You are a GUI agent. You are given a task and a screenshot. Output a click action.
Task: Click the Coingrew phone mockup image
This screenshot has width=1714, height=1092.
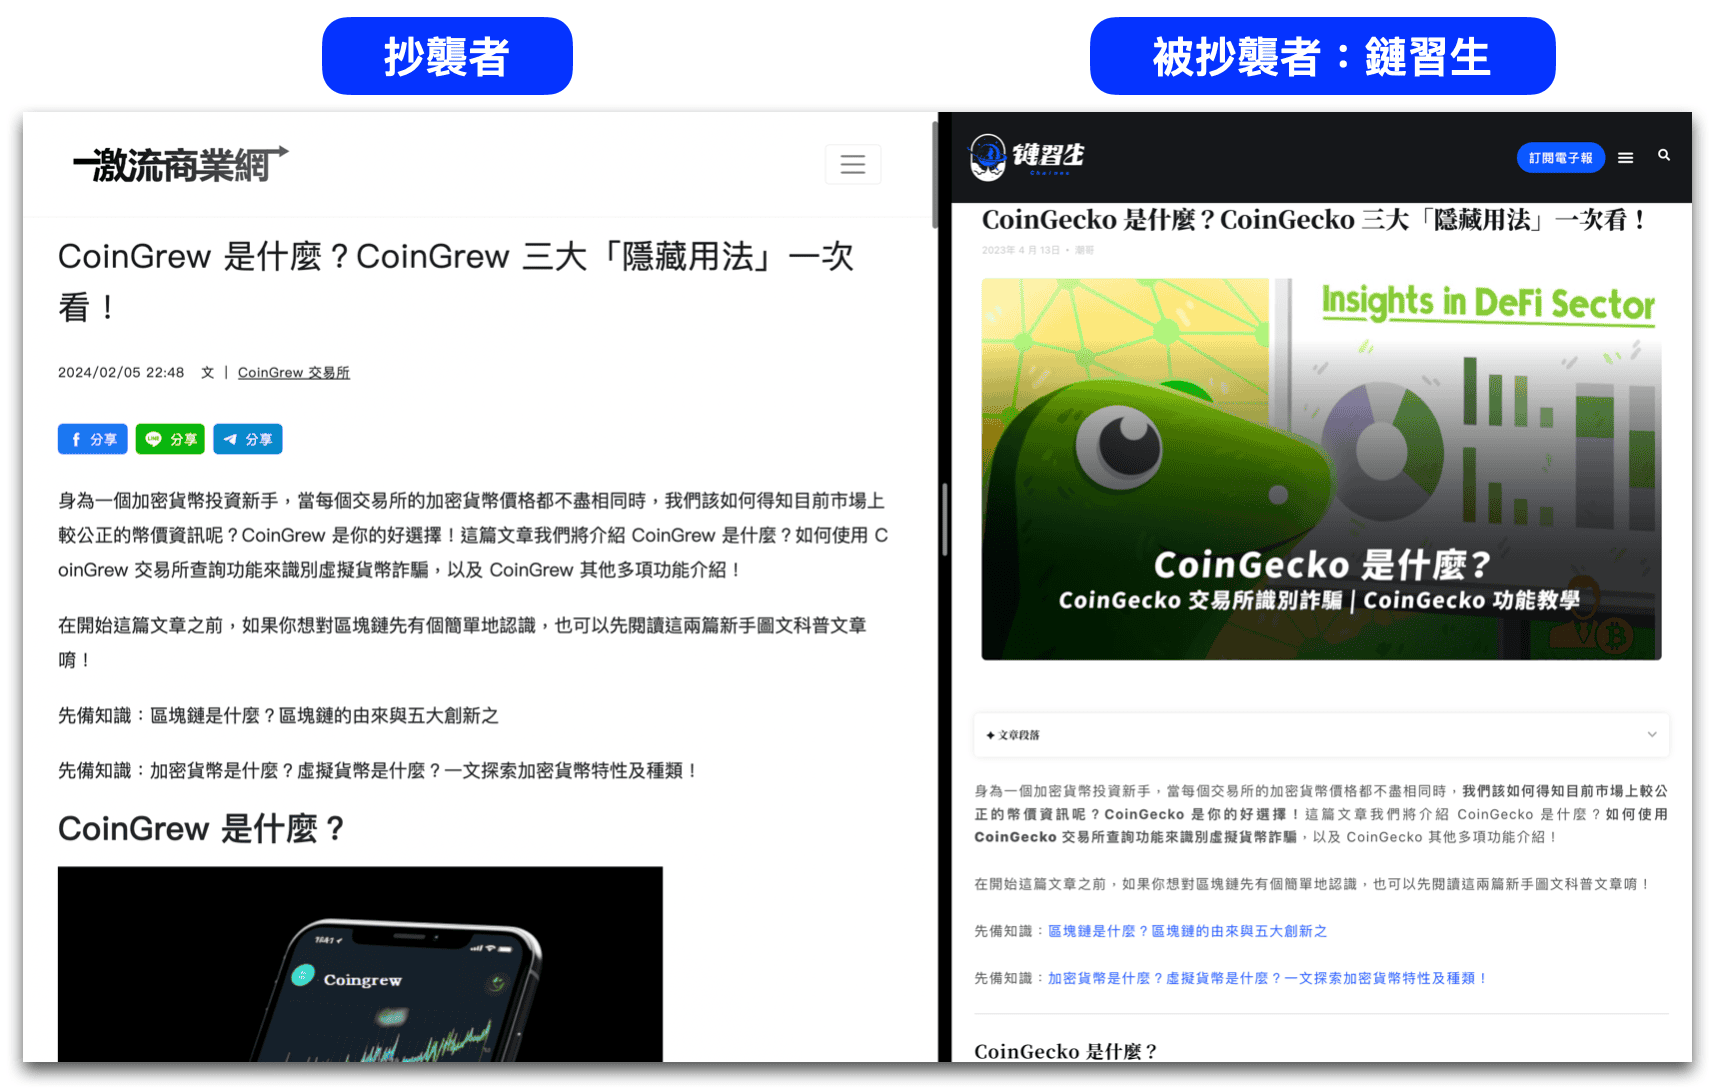[360, 964]
